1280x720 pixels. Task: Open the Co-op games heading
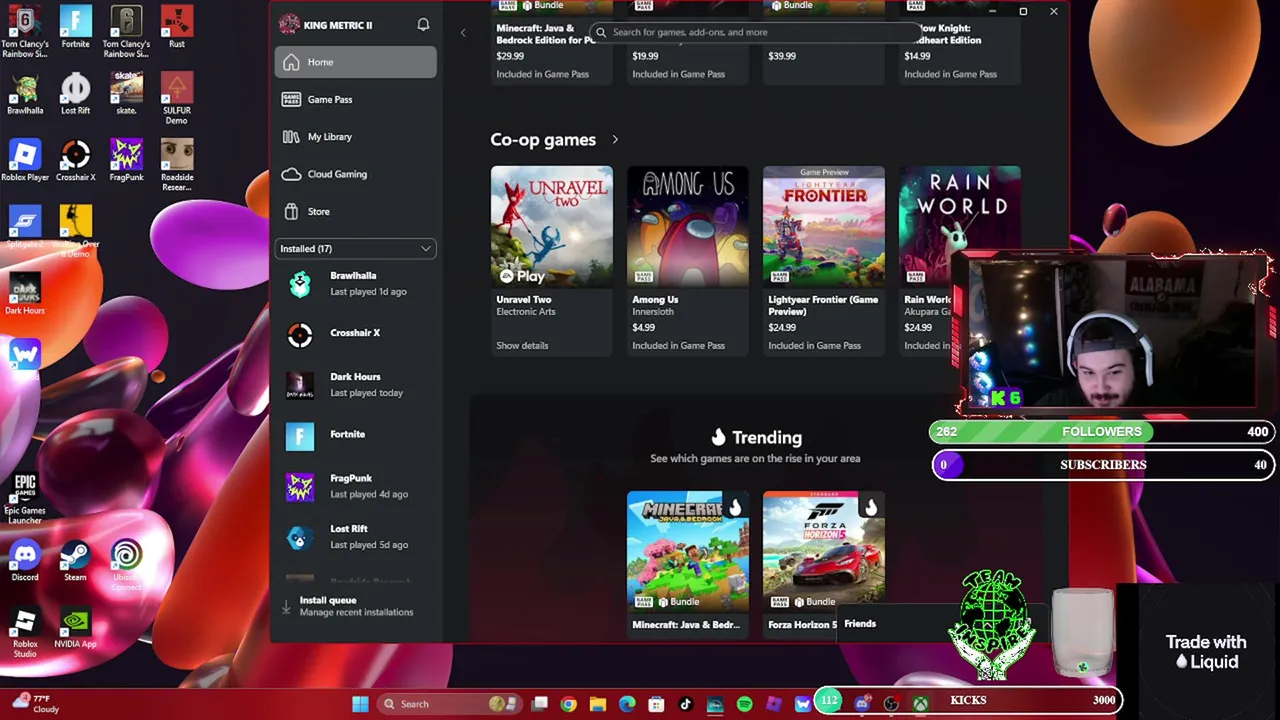(543, 140)
